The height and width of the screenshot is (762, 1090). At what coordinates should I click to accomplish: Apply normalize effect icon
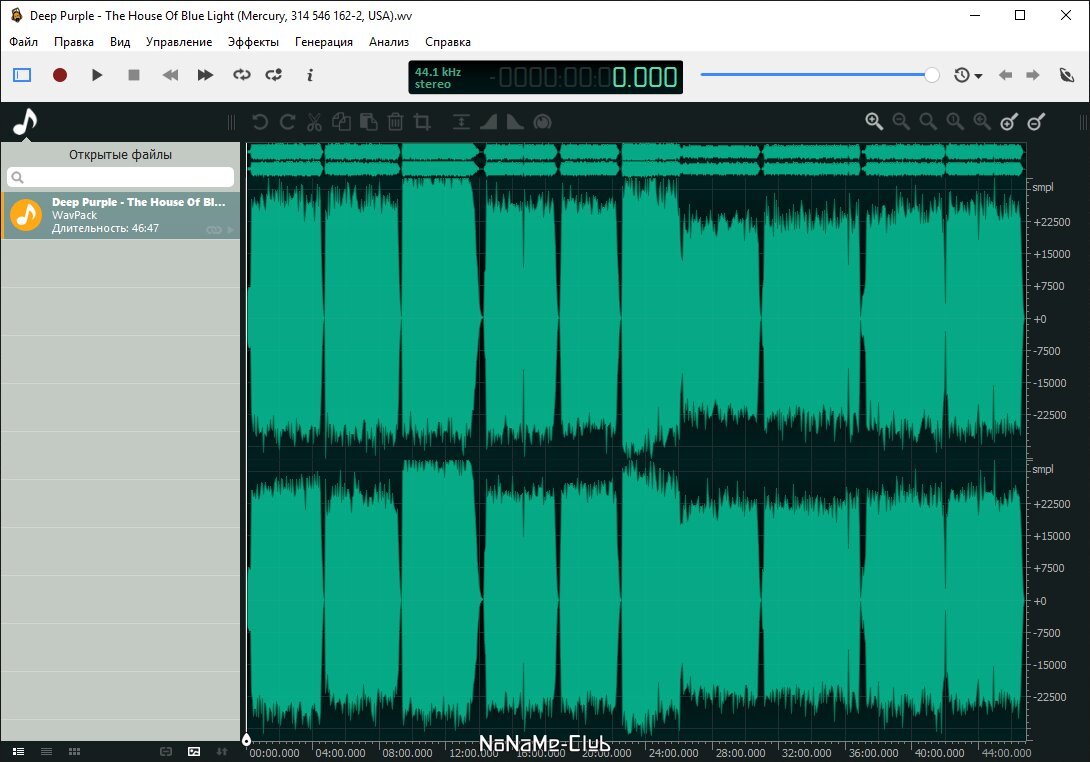pyautogui.click(x=461, y=122)
